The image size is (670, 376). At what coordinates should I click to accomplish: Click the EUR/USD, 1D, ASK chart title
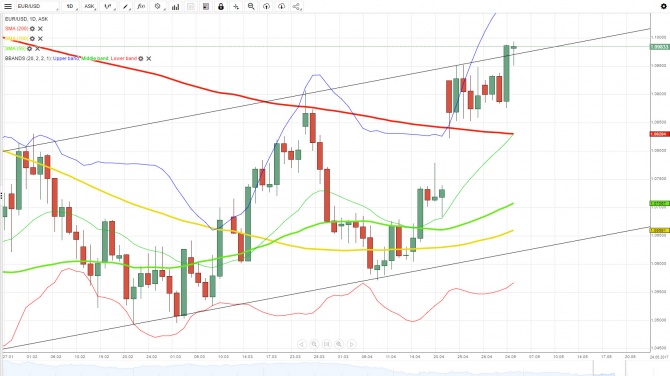click(26, 19)
